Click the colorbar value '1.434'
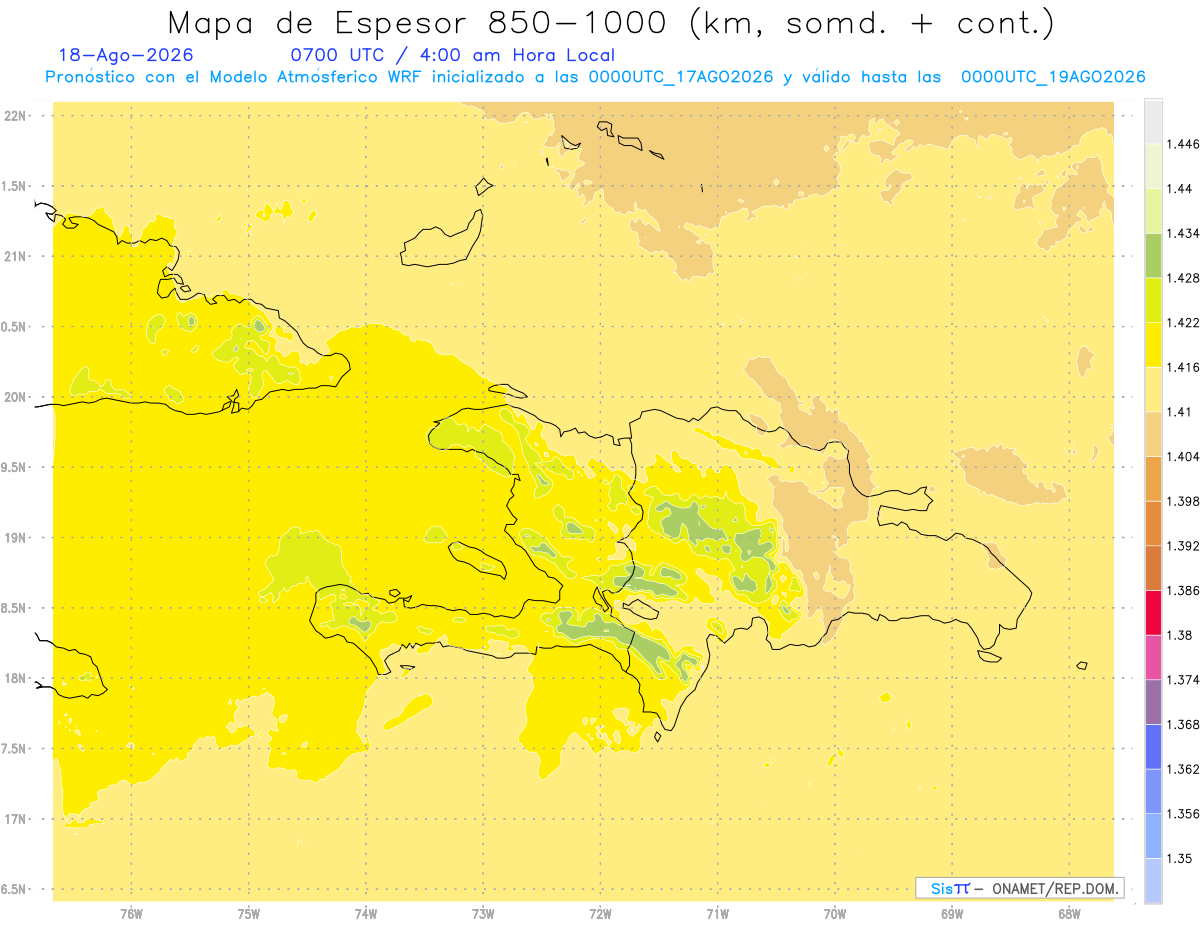1200x927 pixels. click(x=1182, y=233)
